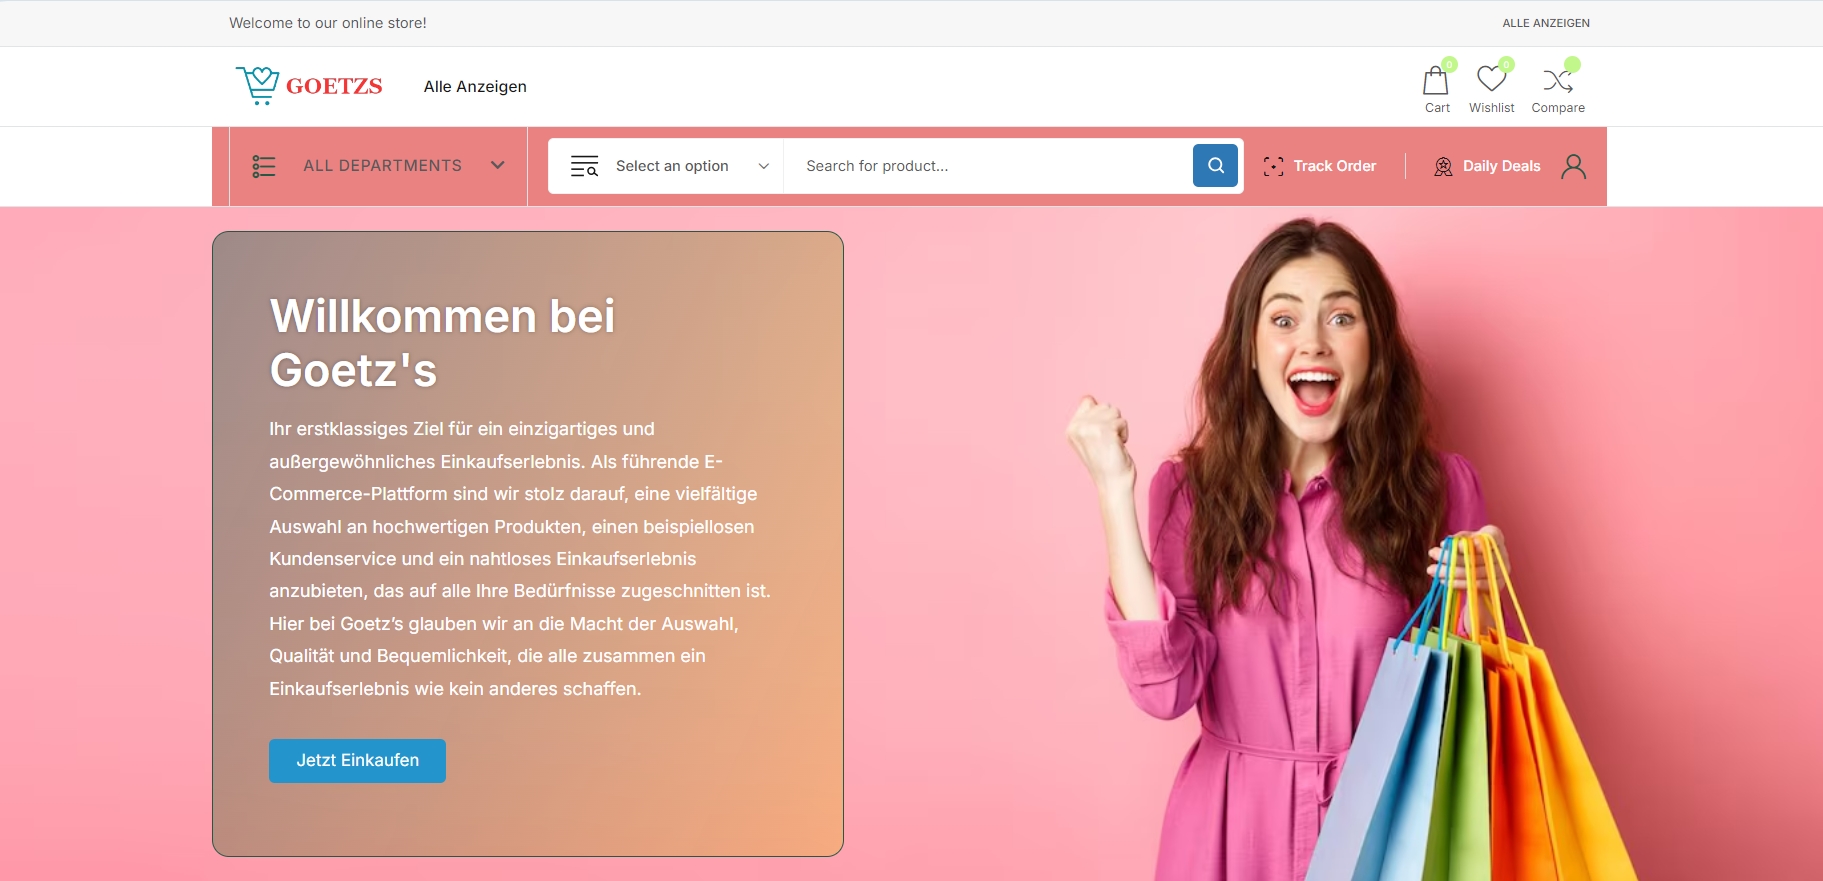The width and height of the screenshot is (1823, 881).
Task: Click the Cart label text
Action: 1437,108
